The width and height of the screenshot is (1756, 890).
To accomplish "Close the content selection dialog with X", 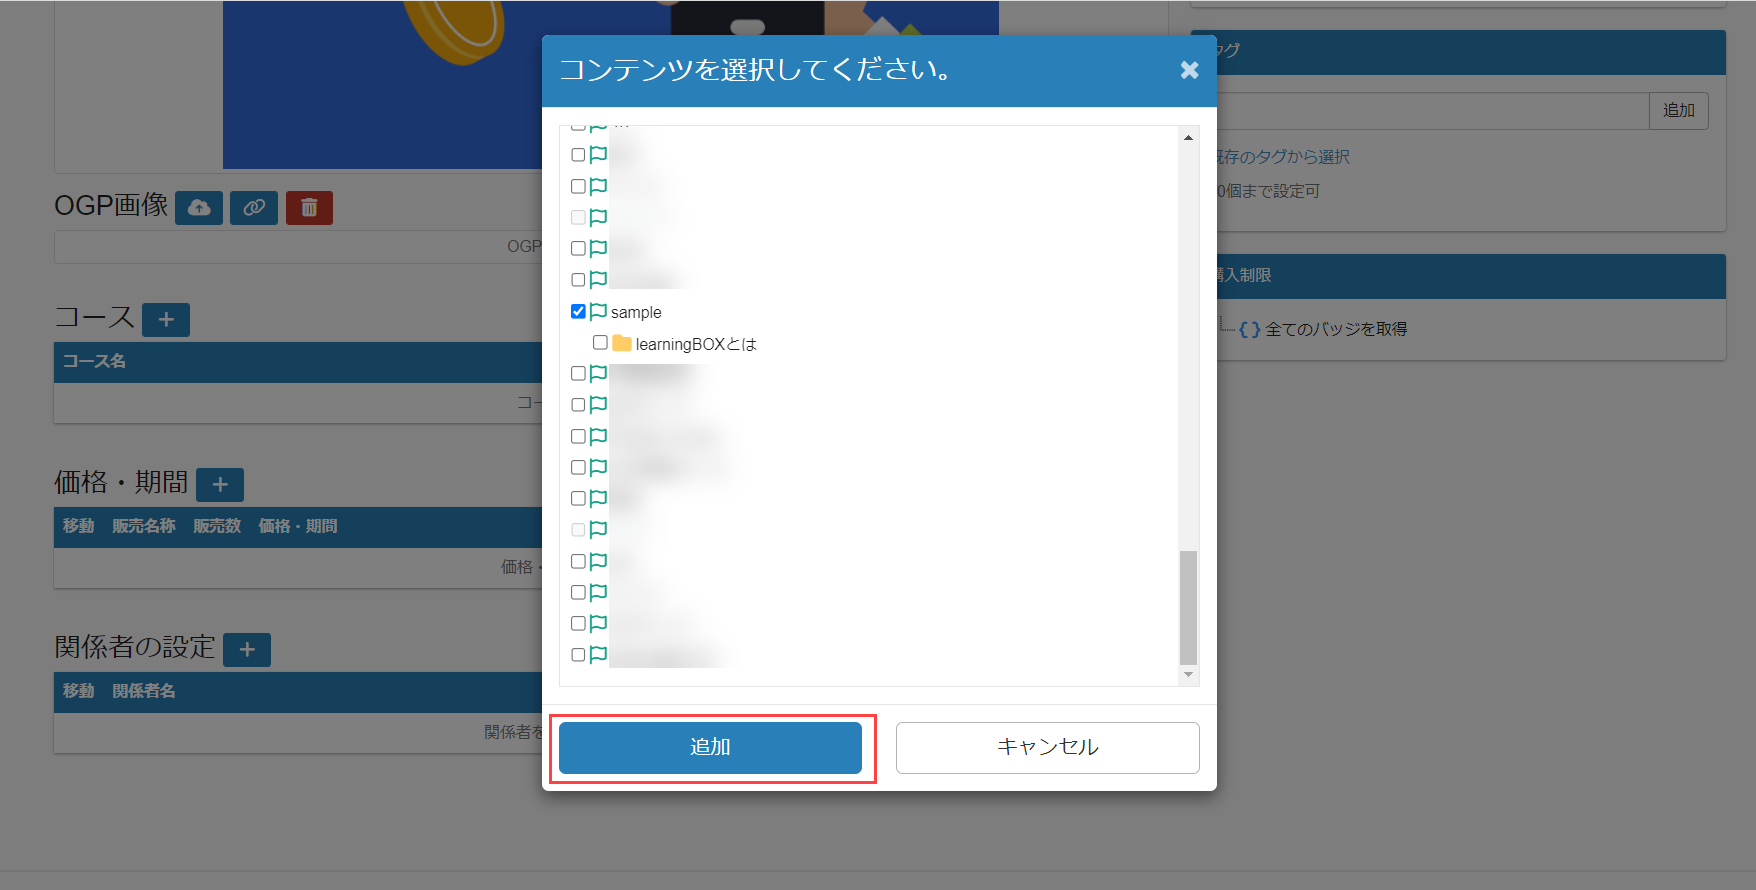I will tap(1189, 70).
